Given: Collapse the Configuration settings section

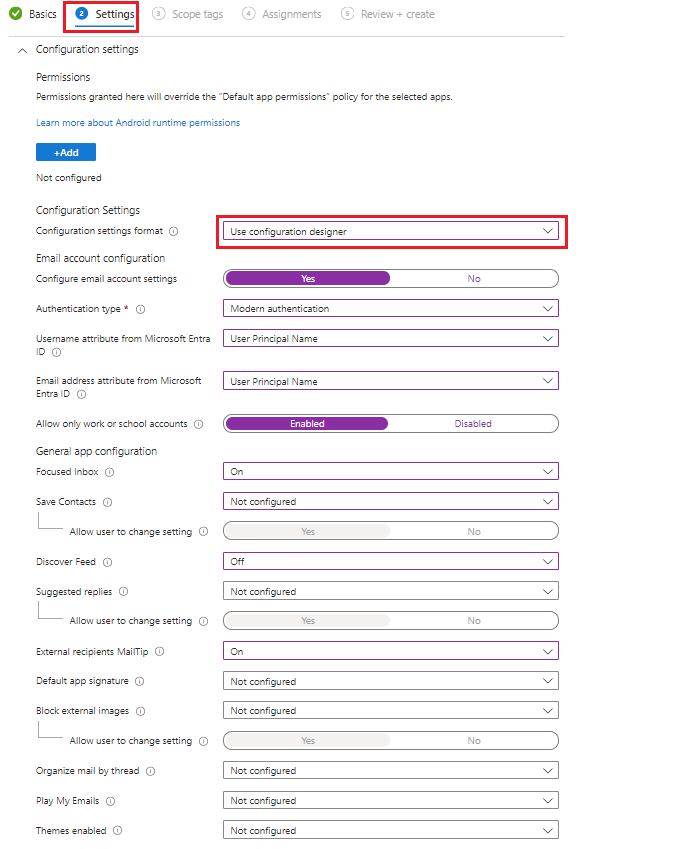Looking at the screenshot, I should 21,48.
